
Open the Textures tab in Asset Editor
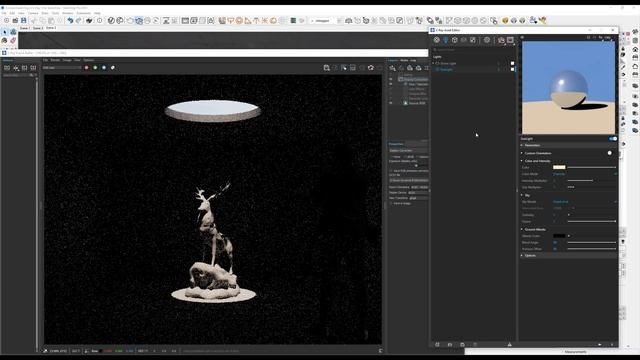click(473, 40)
